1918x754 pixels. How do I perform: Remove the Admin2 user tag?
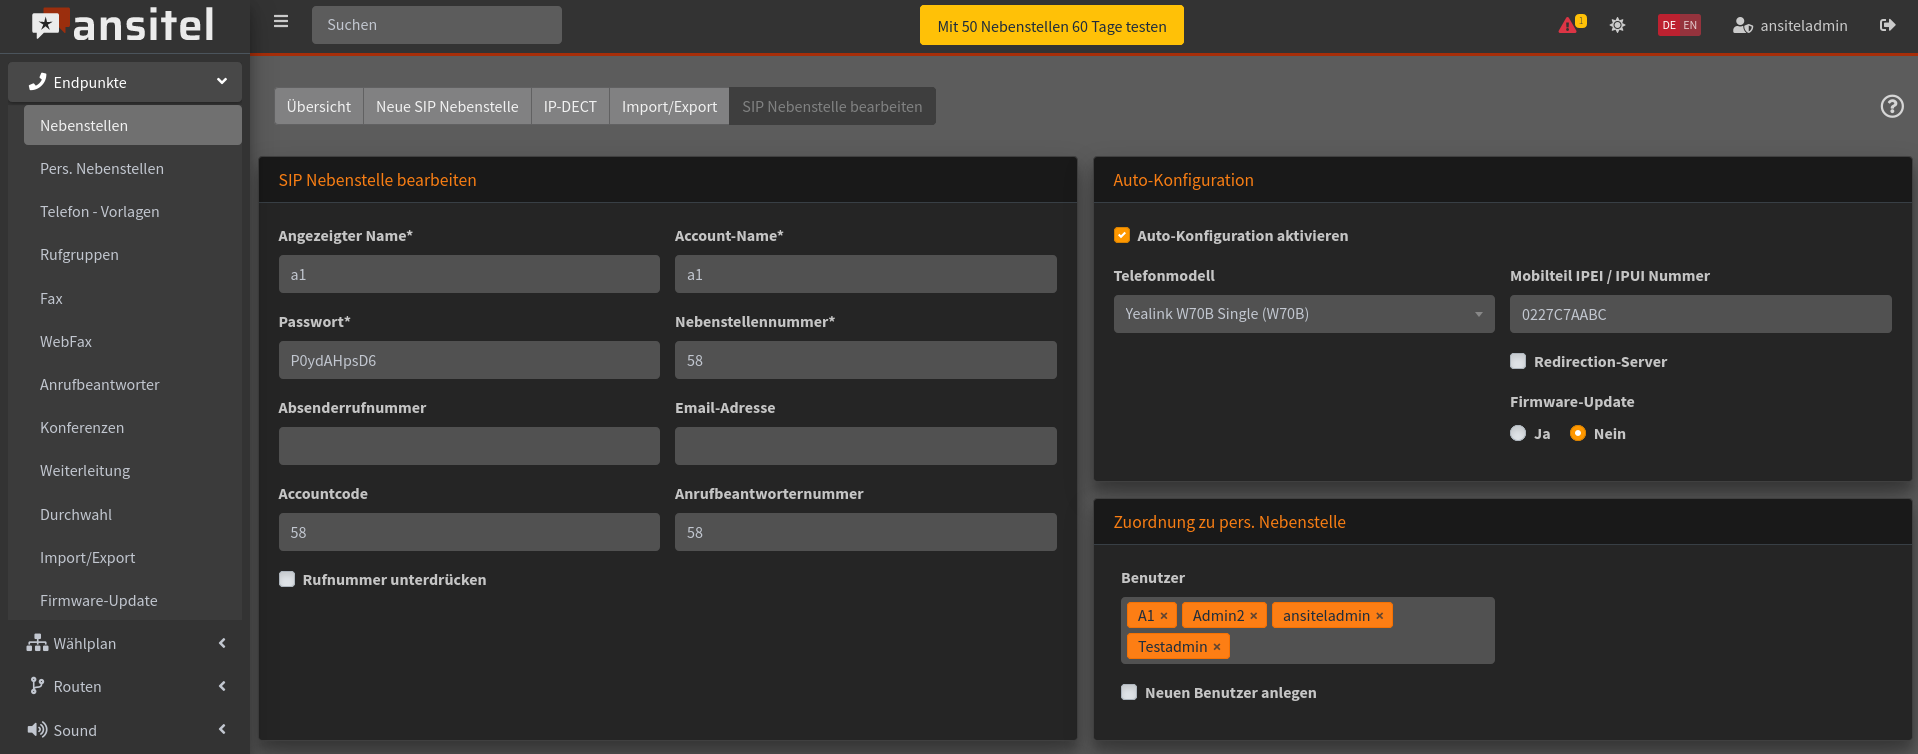coord(1253,616)
